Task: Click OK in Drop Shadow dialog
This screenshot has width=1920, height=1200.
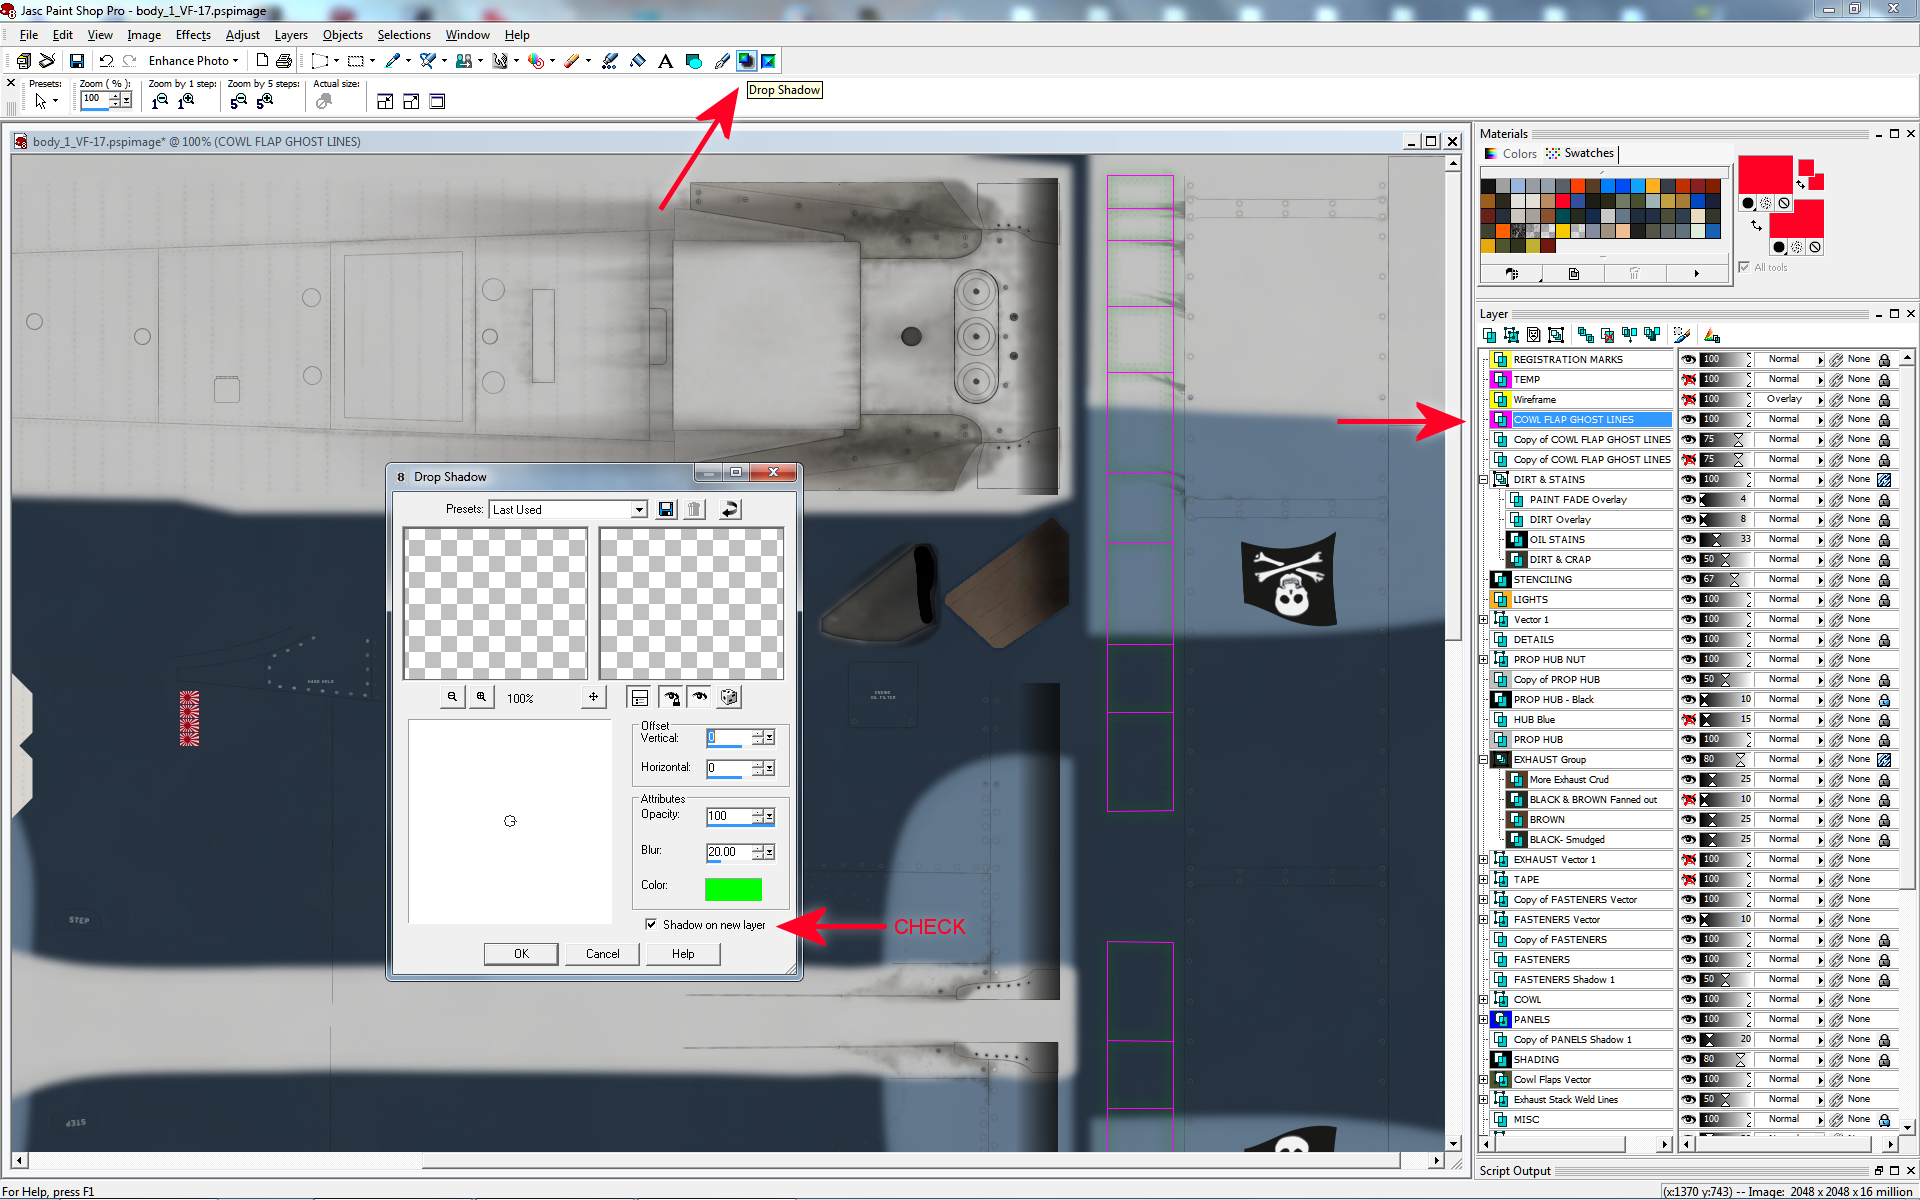Action: tap(521, 953)
